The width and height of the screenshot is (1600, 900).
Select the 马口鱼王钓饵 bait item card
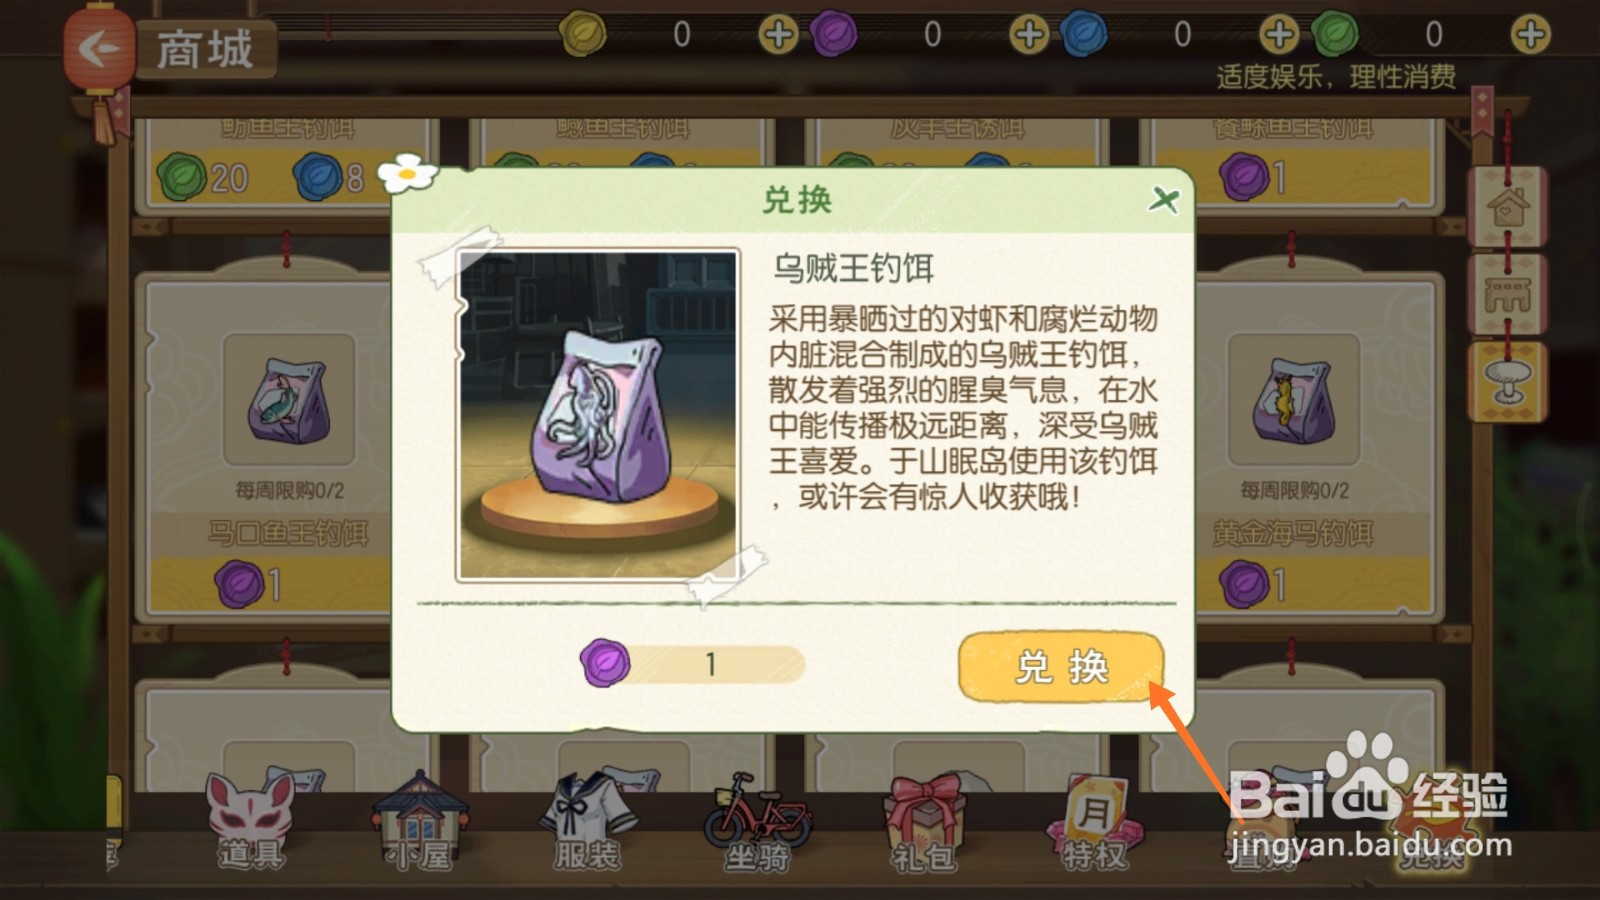pyautogui.click(x=270, y=448)
